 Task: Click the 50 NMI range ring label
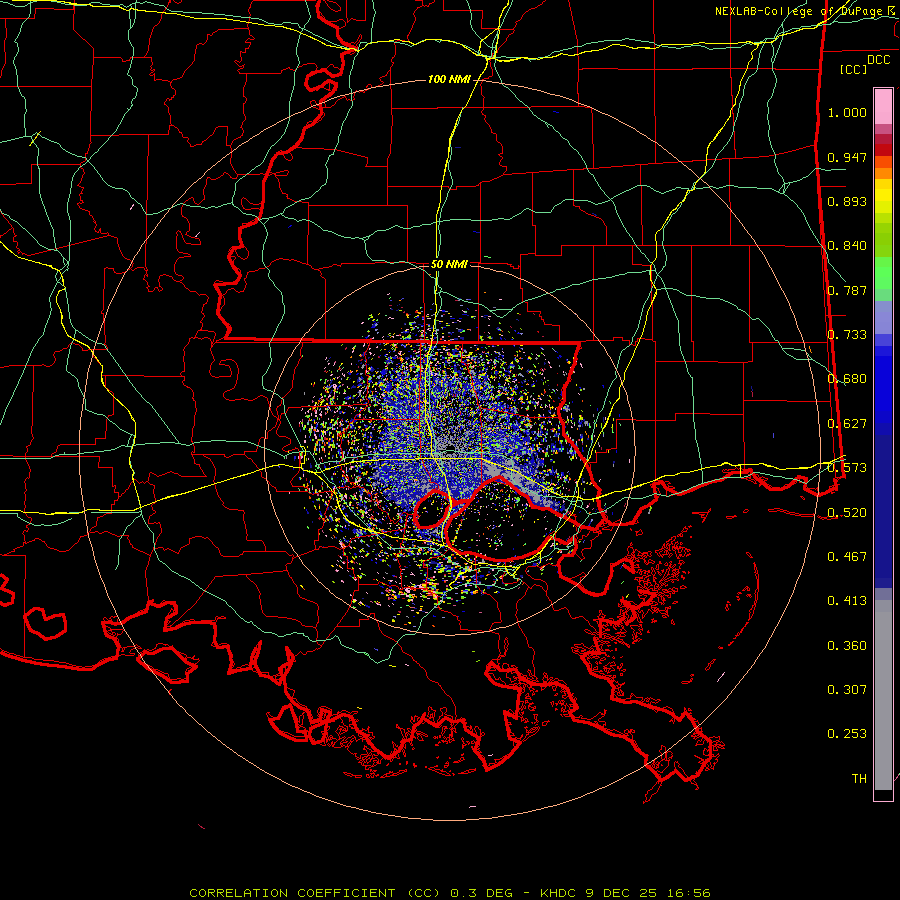[x=449, y=265]
